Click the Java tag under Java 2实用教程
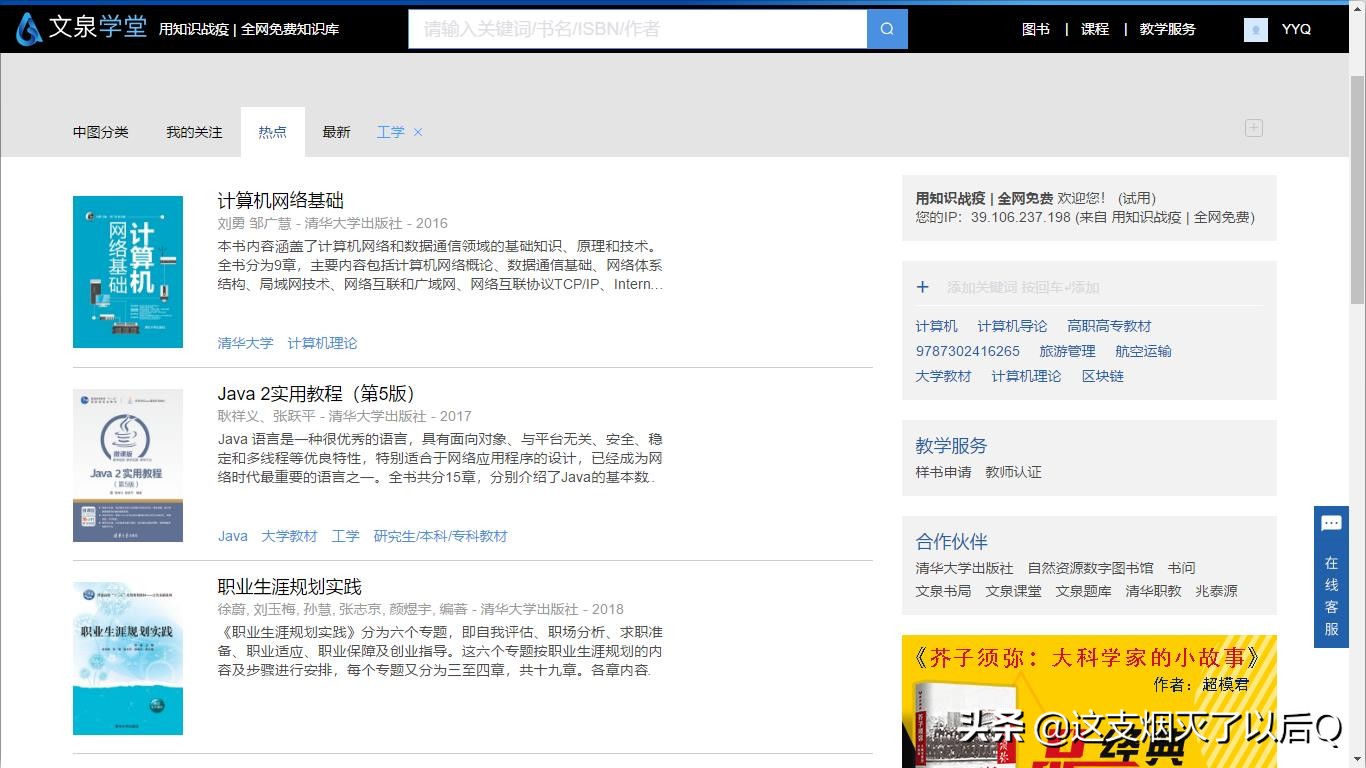1366x768 pixels. tap(232, 536)
